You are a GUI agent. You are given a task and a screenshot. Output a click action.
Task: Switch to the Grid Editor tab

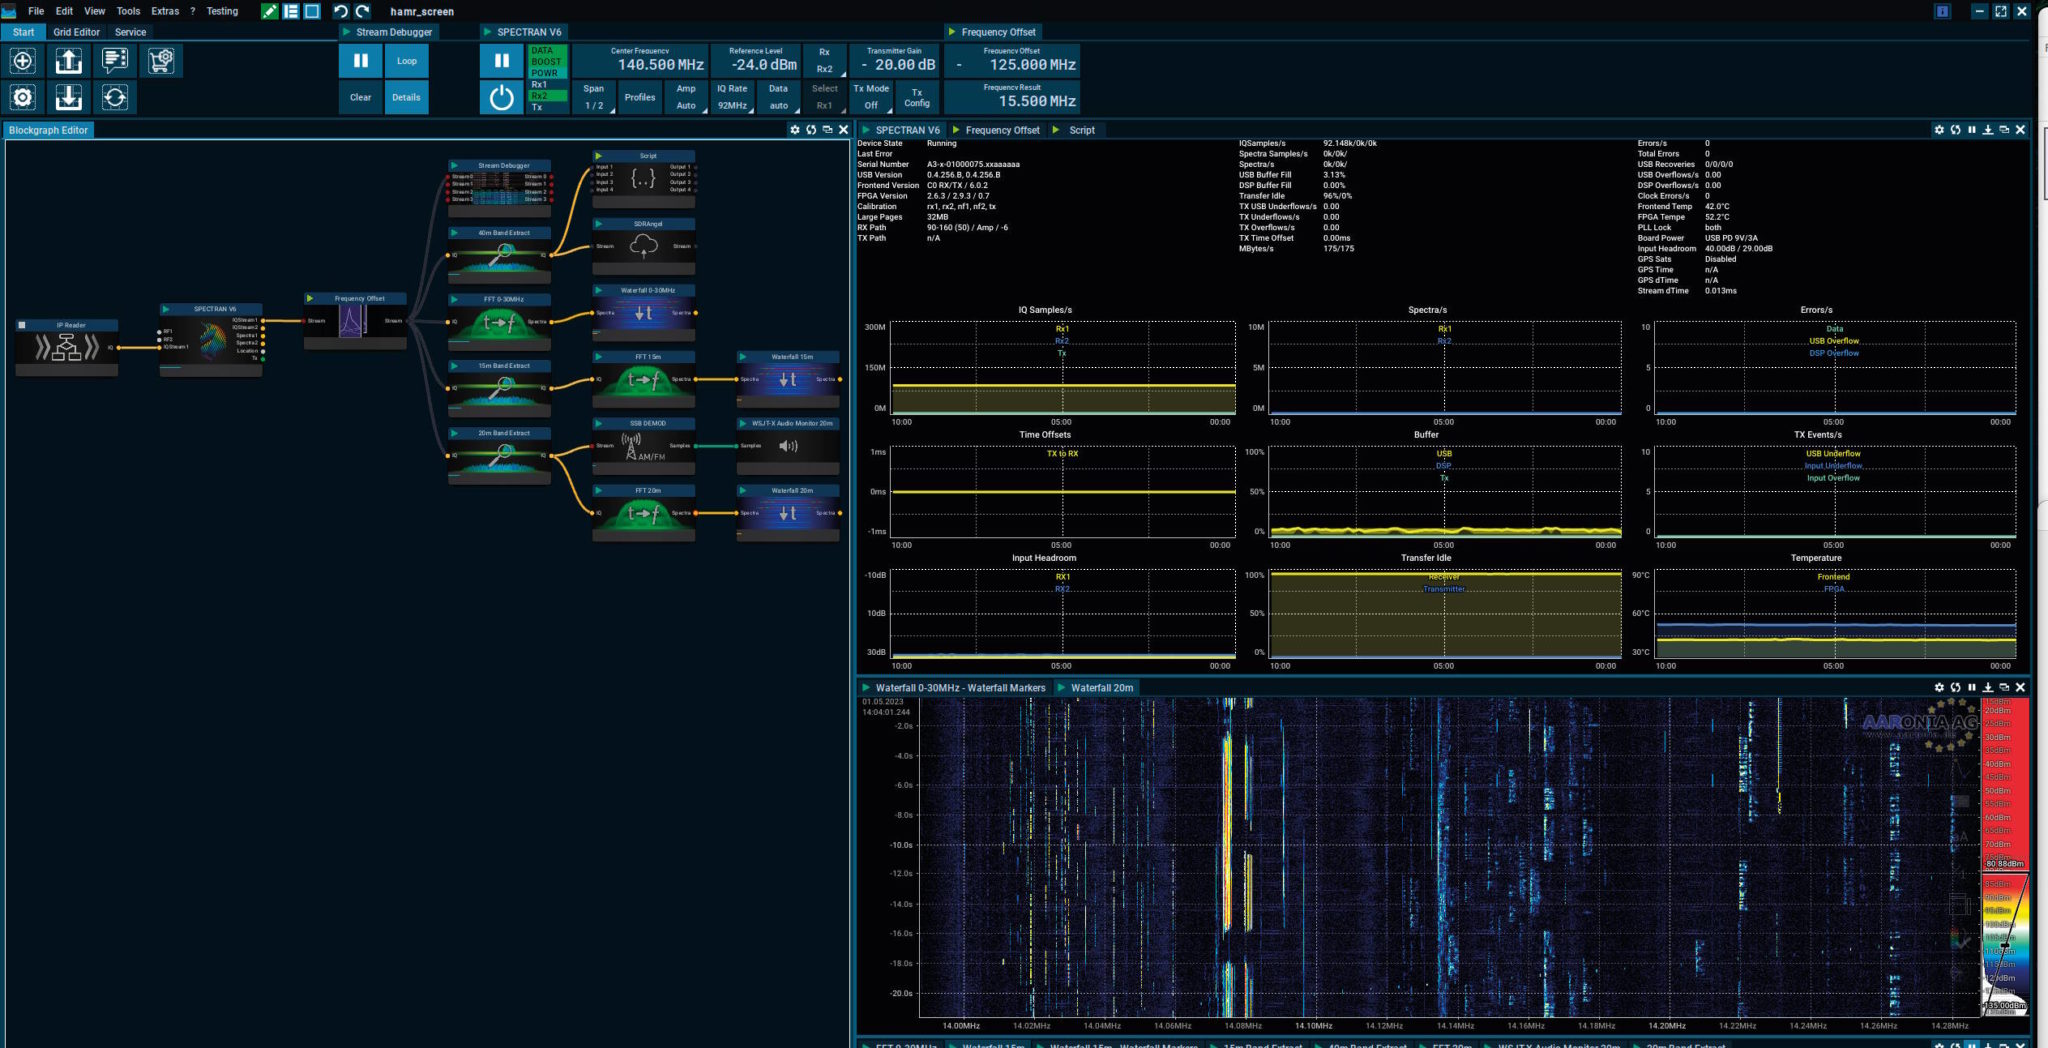pyautogui.click(x=76, y=32)
